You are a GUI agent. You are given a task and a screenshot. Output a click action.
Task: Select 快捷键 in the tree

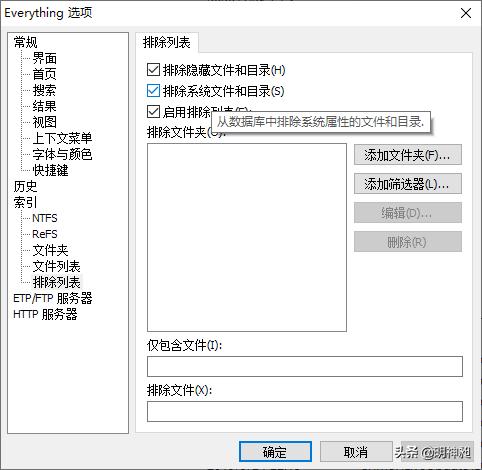pyautogui.click(x=51, y=170)
